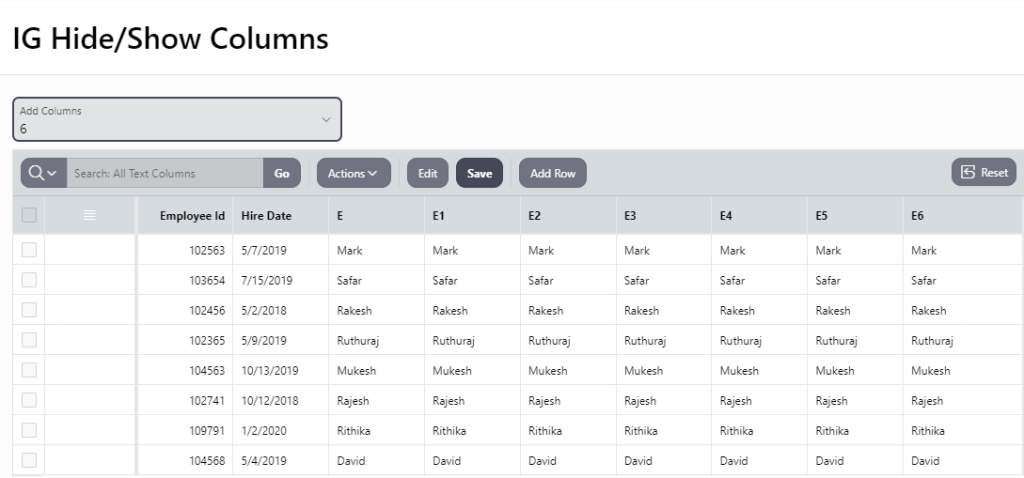The height and width of the screenshot is (478, 1024).
Task: Click the Add Row button
Action: tap(552, 173)
